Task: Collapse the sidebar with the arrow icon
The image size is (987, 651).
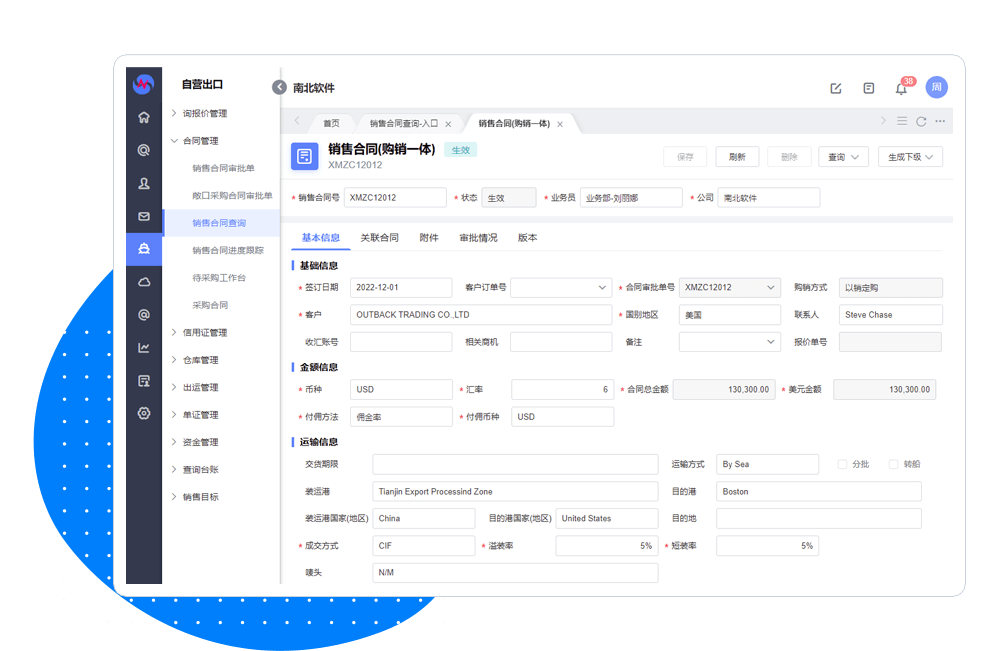Action: (x=279, y=87)
